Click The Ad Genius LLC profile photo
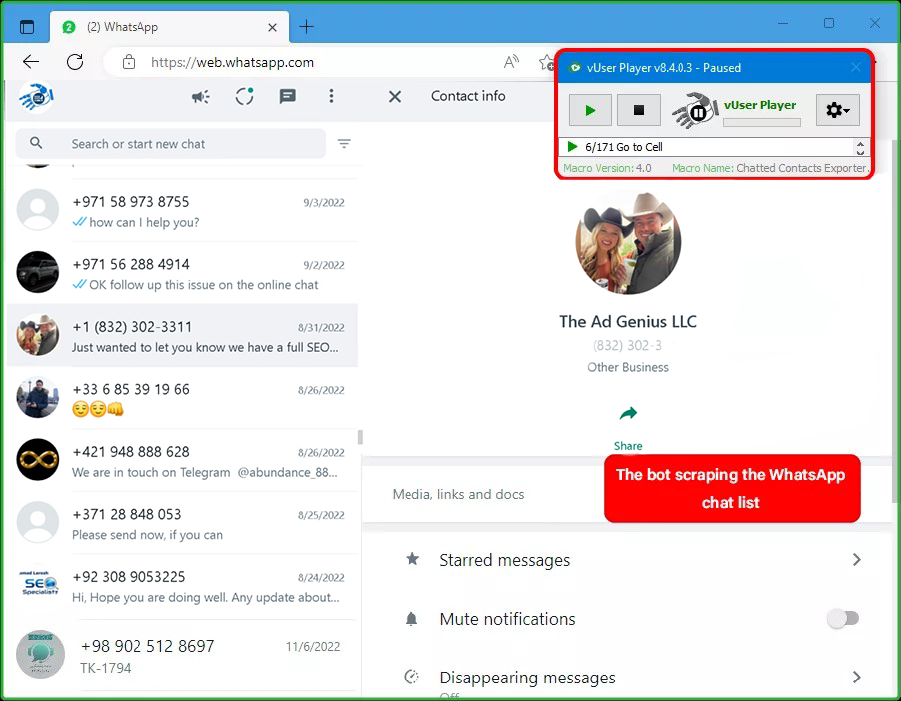 click(x=628, y=242)
